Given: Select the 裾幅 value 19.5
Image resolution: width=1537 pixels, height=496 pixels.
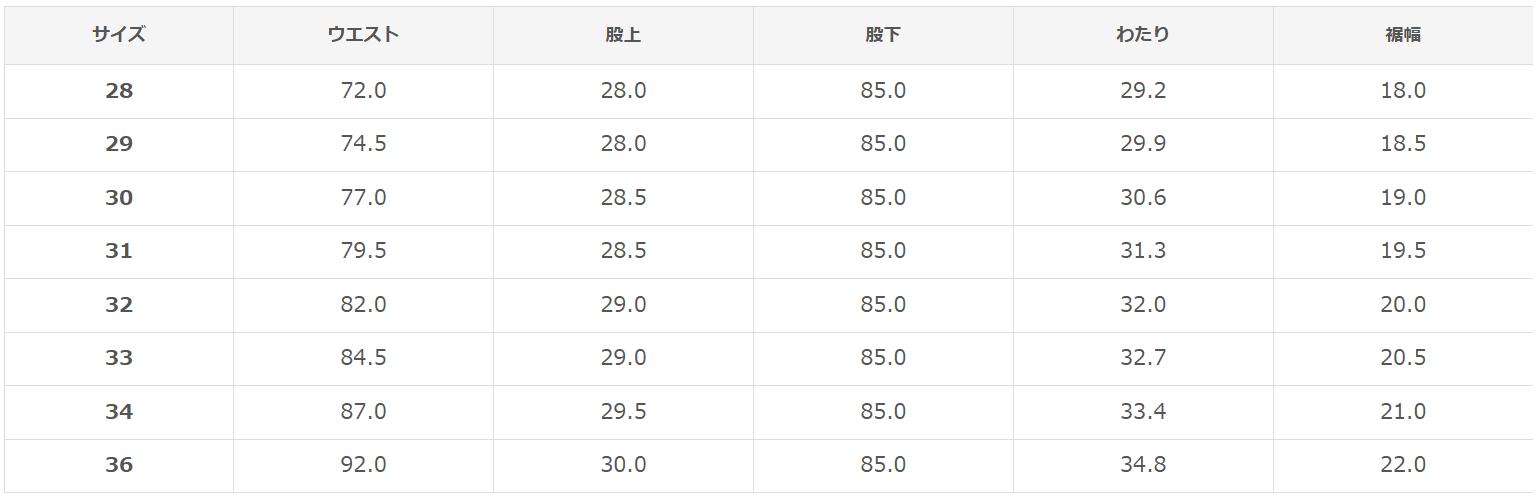Looking at the screenshot, I should pos(1403,251).
